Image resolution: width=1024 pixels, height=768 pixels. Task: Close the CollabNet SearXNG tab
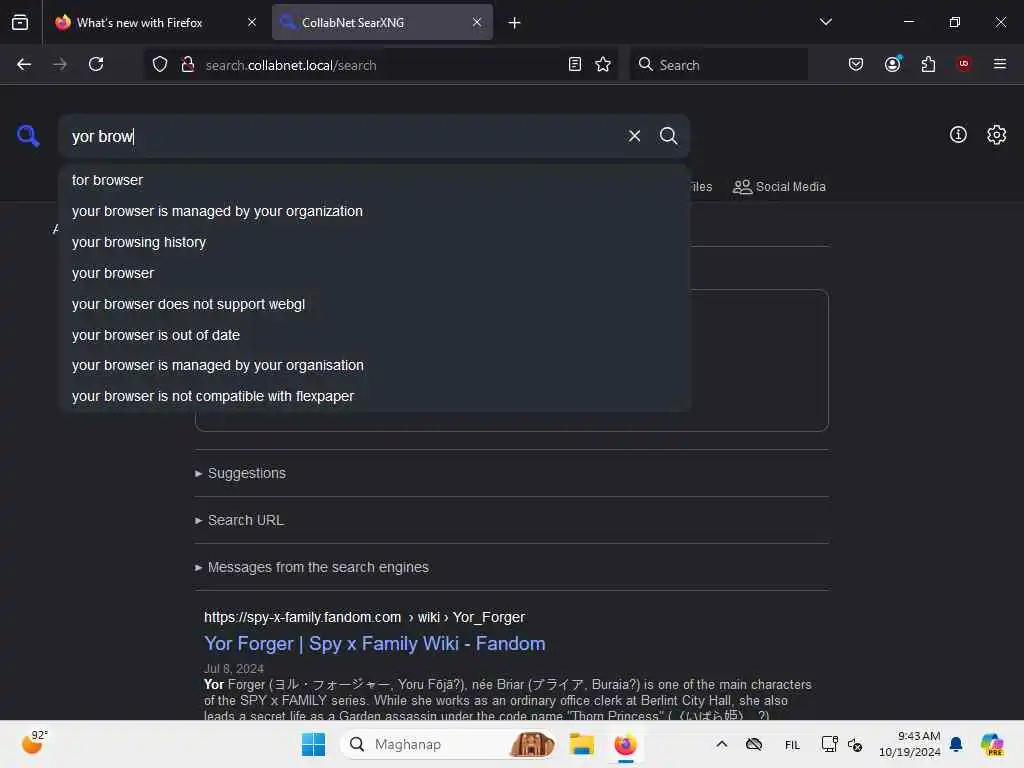[477, 22]
